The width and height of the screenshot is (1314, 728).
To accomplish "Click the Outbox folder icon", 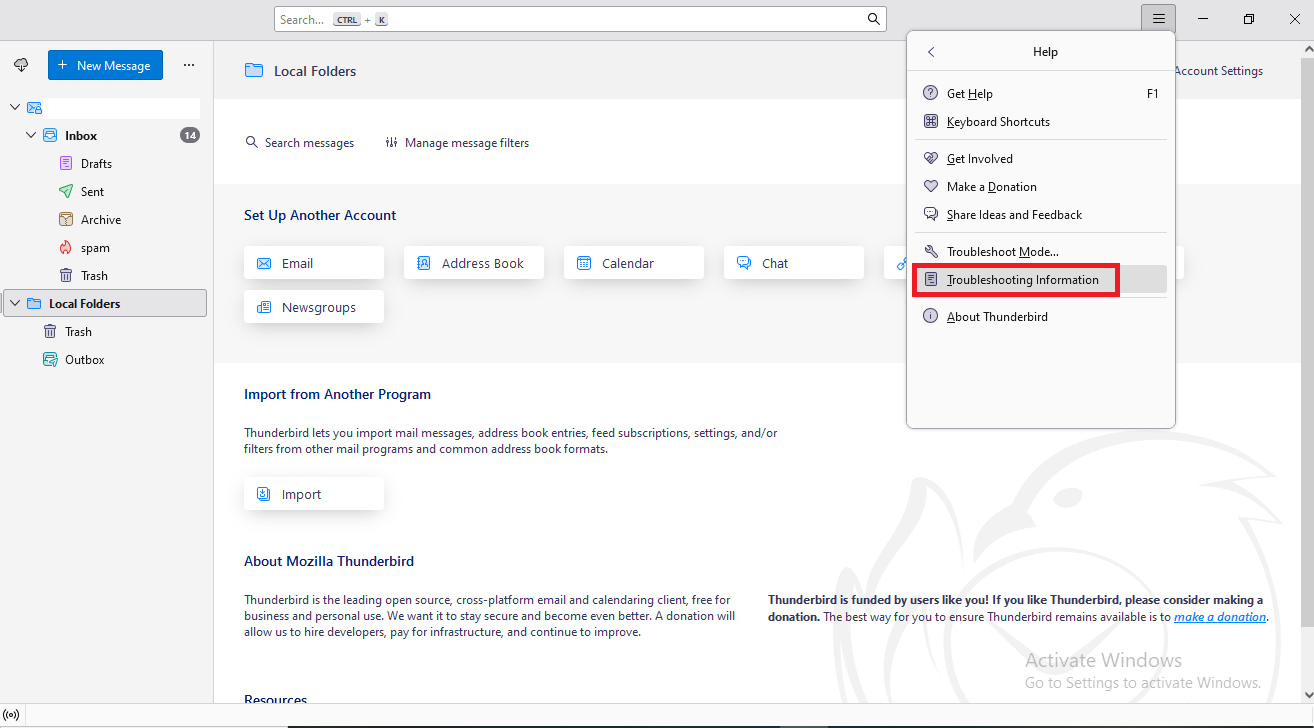I will coord(50,360).
